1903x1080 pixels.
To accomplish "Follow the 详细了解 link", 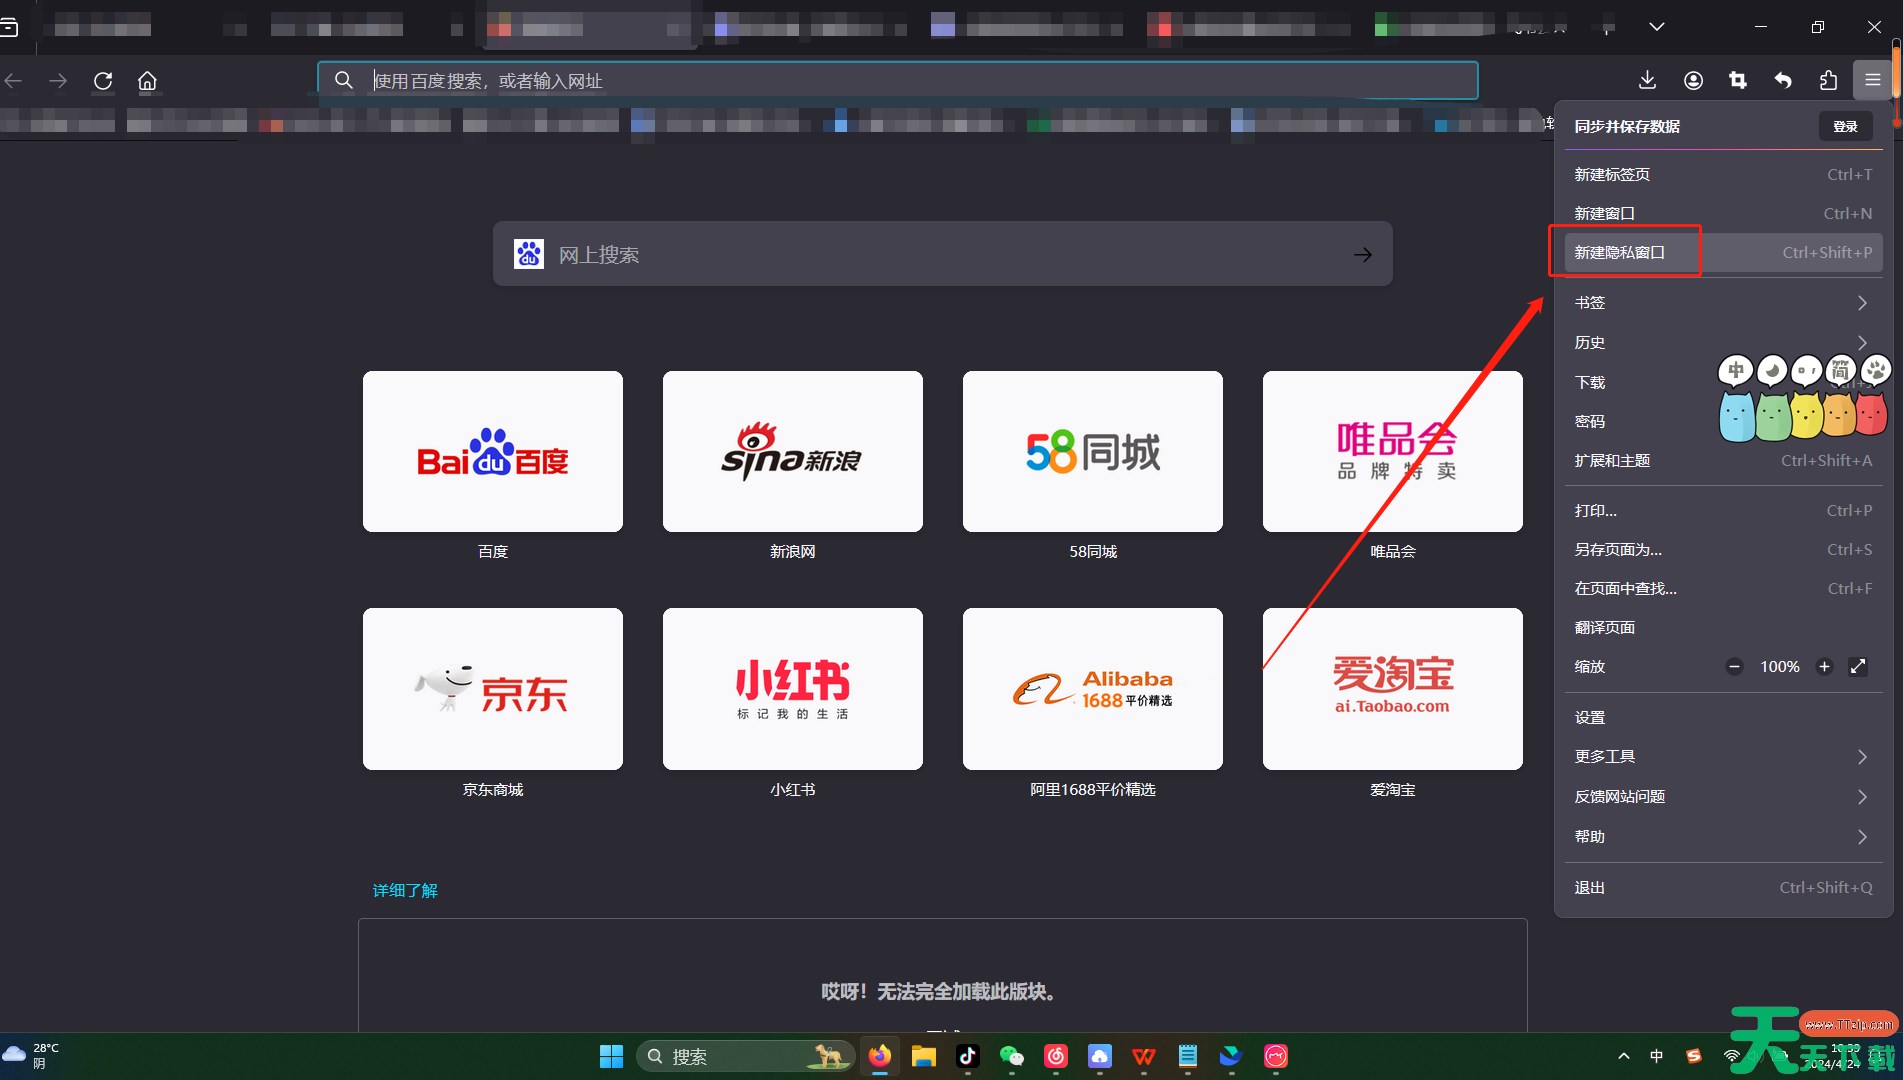I will 405,890.
